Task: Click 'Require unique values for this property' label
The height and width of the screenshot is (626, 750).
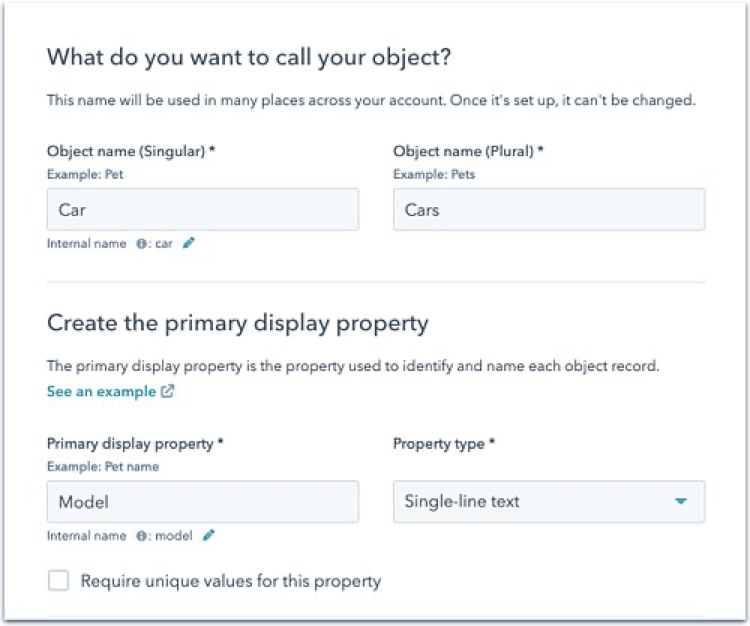Action: [231, 581]
